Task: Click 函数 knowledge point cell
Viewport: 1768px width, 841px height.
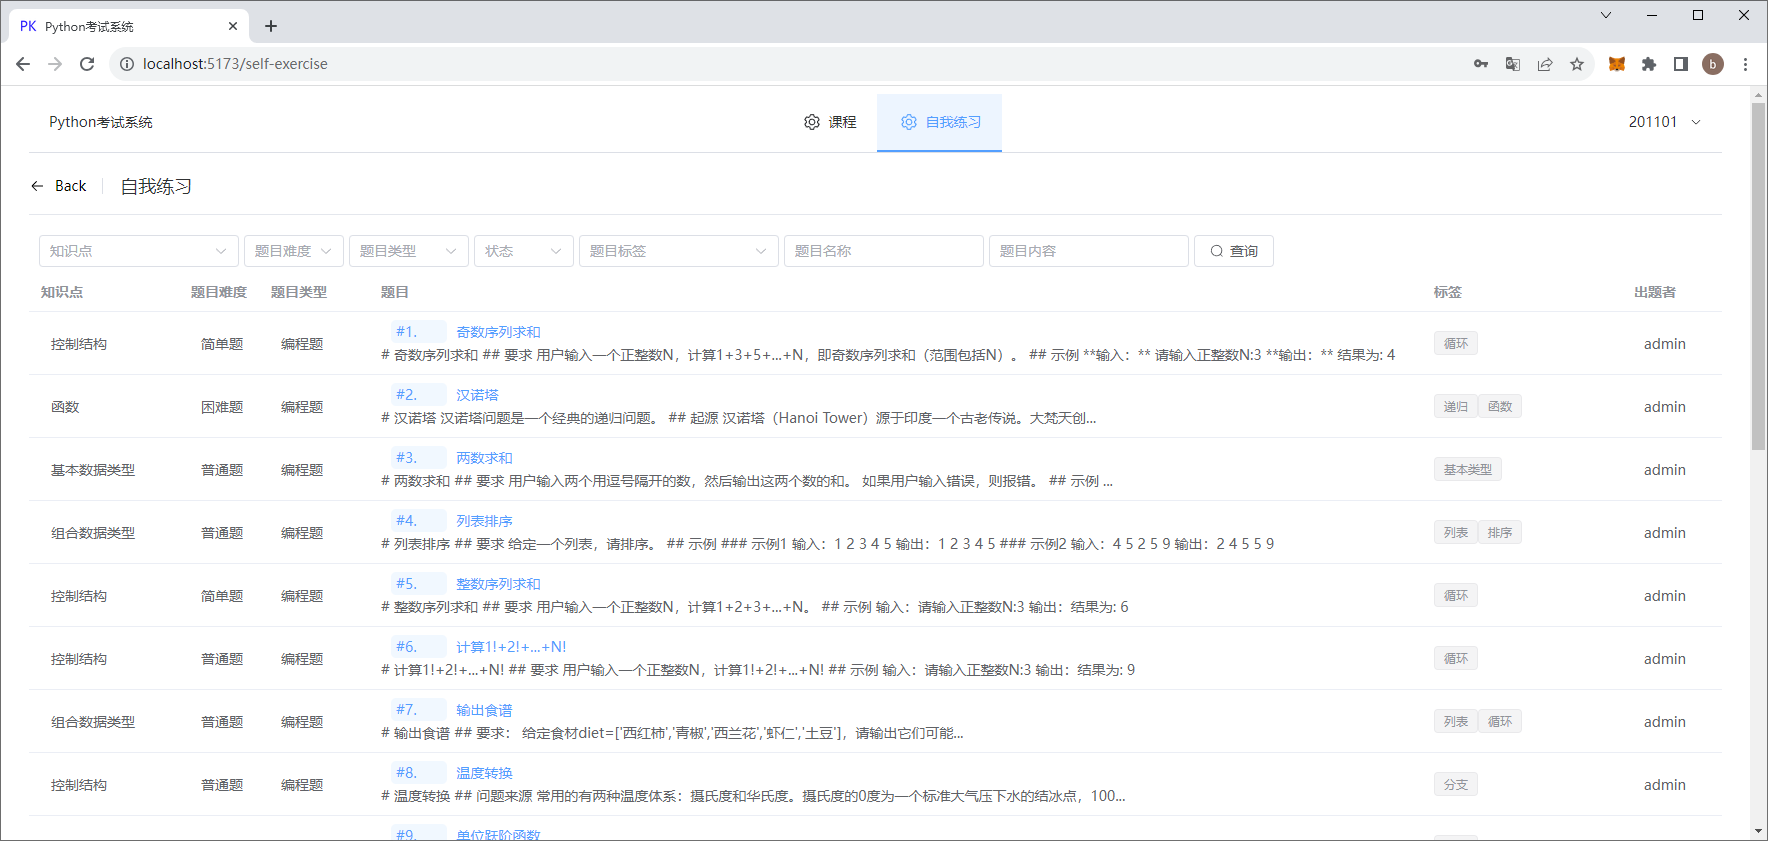Action: [x=65, y=407]
